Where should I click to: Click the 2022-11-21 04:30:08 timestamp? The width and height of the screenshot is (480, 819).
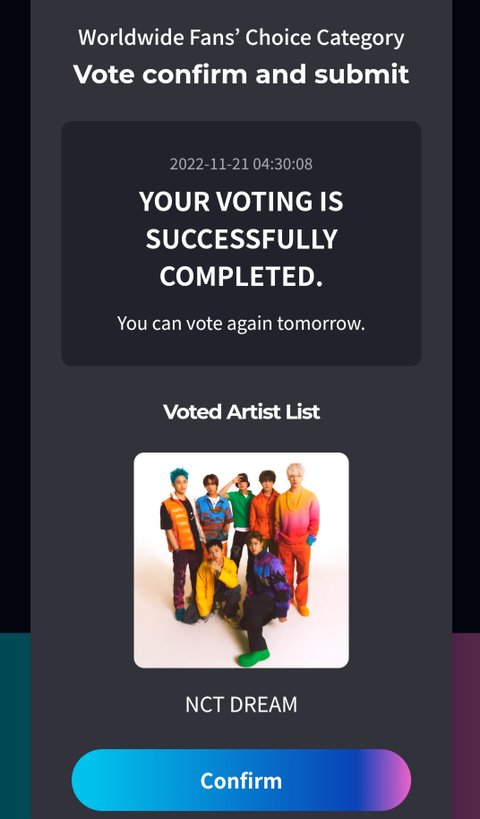click(x=241, y=164)
